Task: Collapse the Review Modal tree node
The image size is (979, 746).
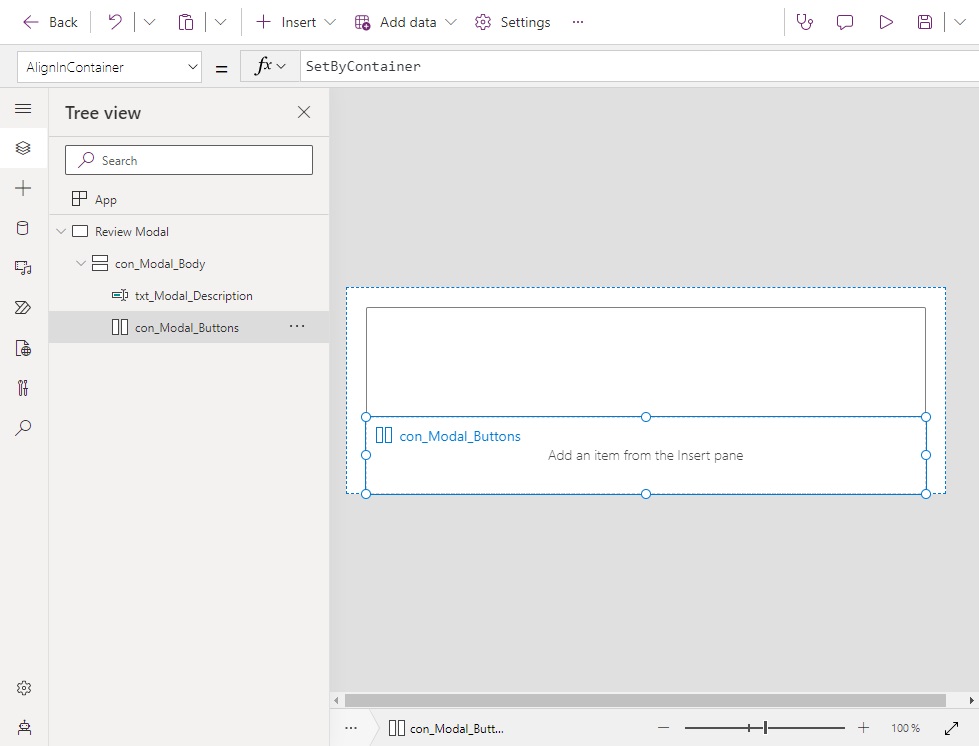Action: (x=63, y=231)
